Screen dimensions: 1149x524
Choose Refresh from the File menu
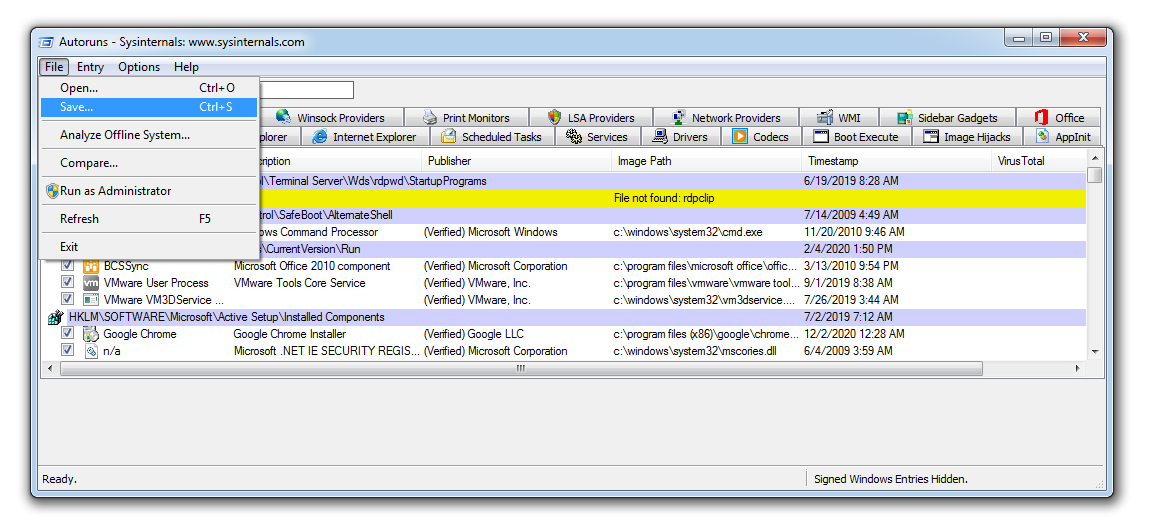pos(149,218)
